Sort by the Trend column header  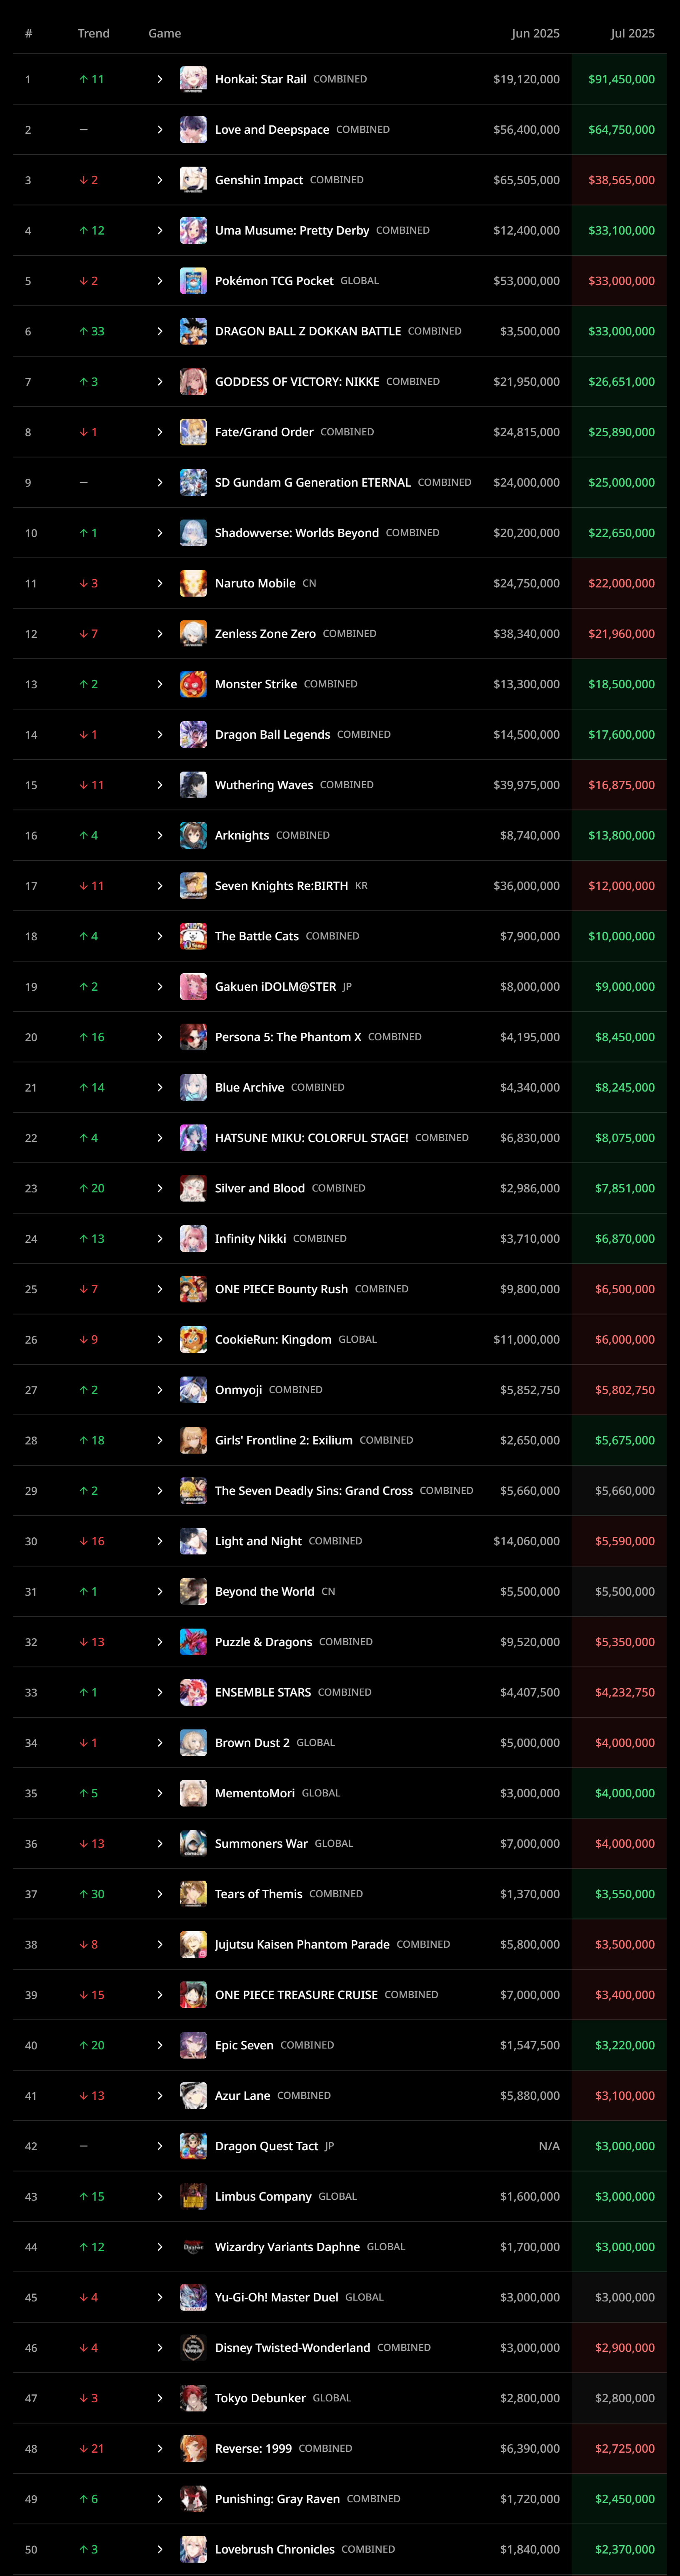pyautogui.click(x=94, y=33)
